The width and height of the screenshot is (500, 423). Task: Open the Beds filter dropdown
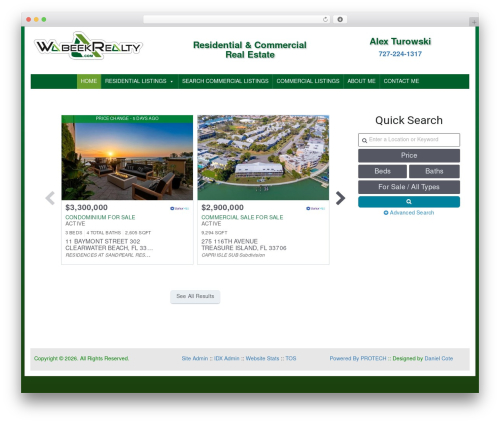pos(382,171)
